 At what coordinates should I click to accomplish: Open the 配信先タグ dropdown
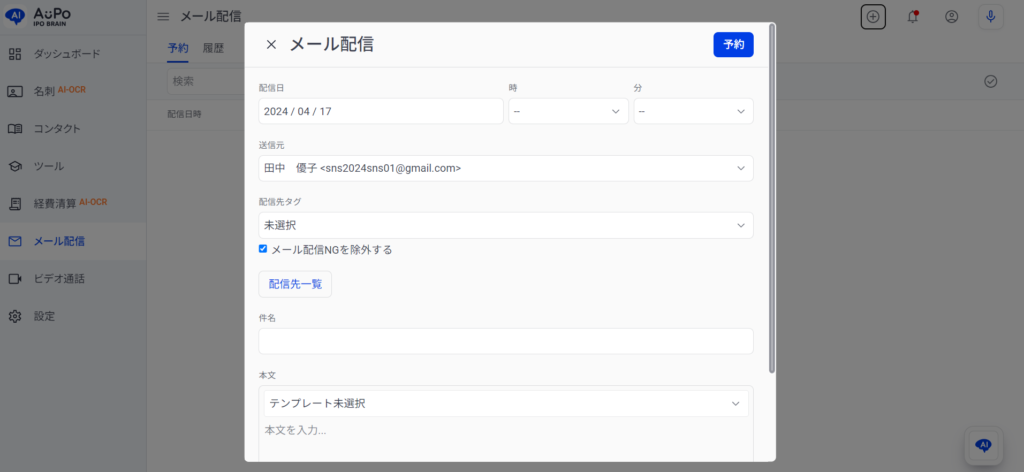505,225
